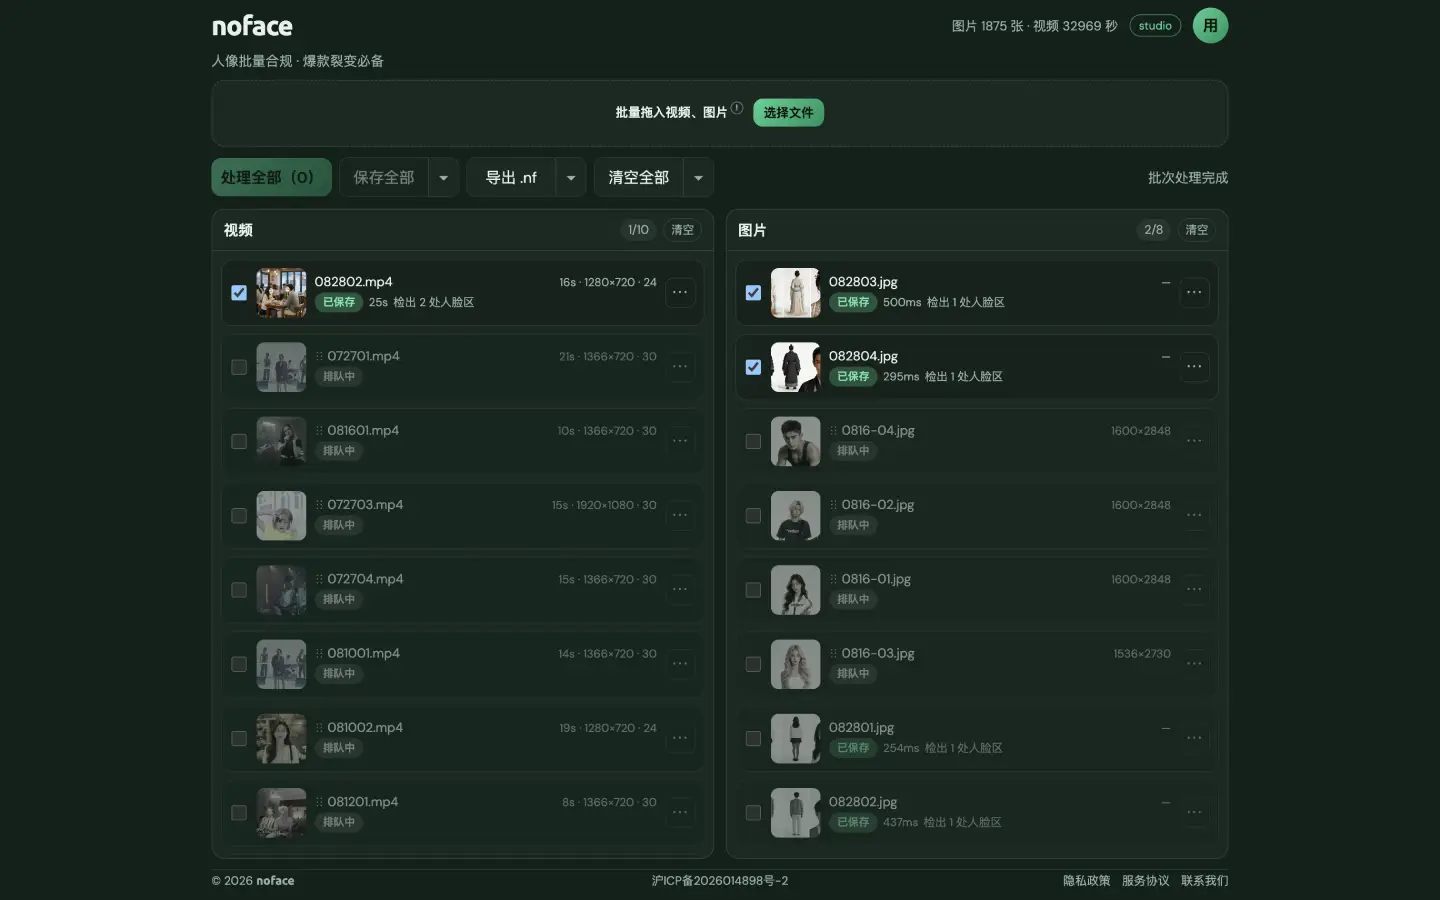Click the 导出 .nf button
The width and height of the screenshot is (1440, 900).
(x=511, y=178)
